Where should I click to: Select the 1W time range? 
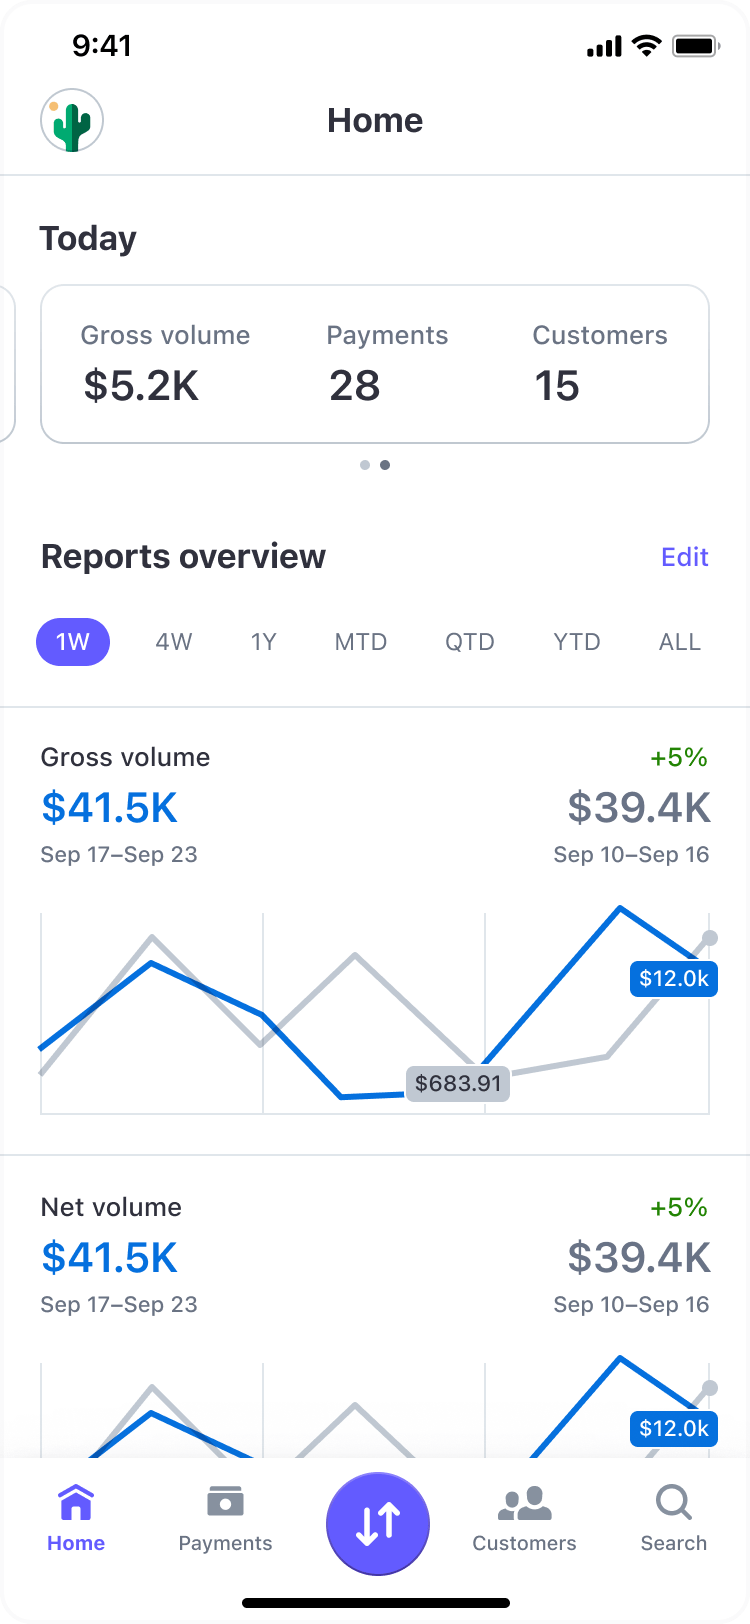tap(73, 642)
